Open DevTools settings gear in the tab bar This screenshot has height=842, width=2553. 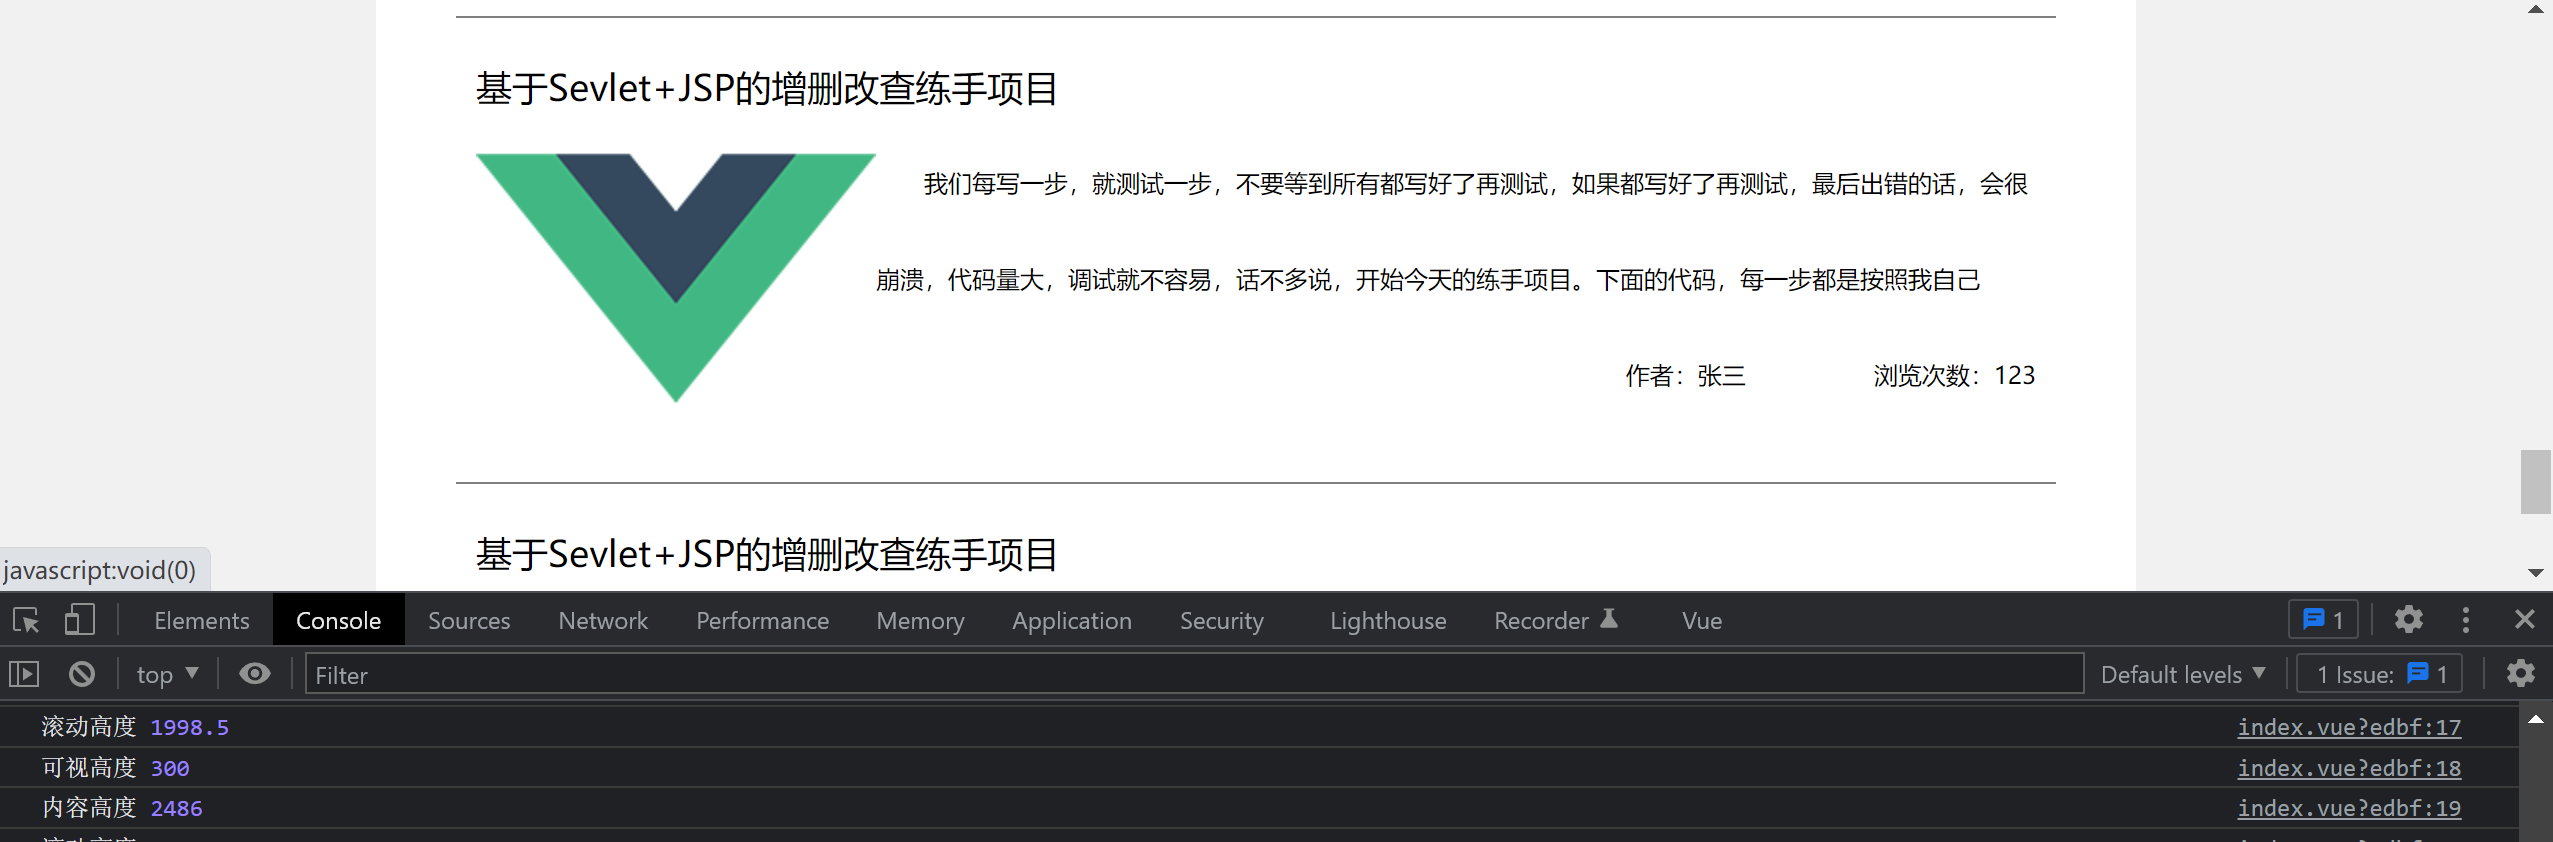click(2408, 620)
